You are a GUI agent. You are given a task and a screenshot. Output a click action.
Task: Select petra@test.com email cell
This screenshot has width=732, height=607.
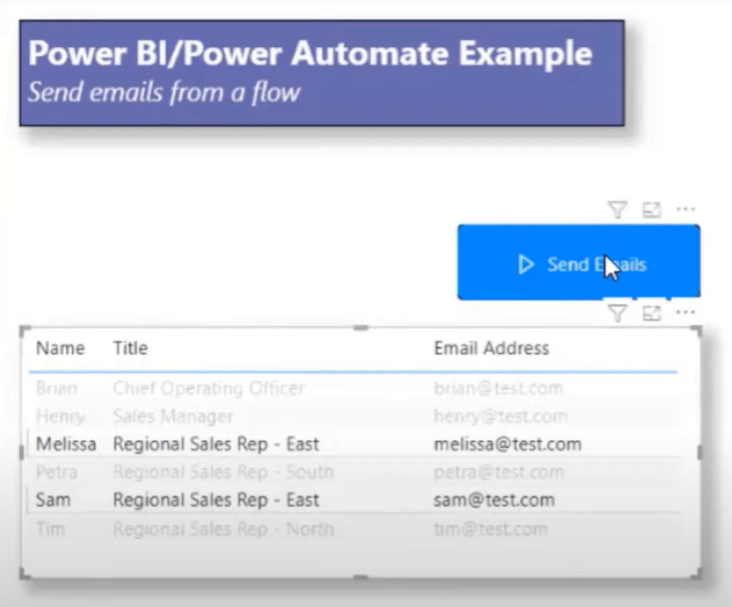[x=499, y=473]
